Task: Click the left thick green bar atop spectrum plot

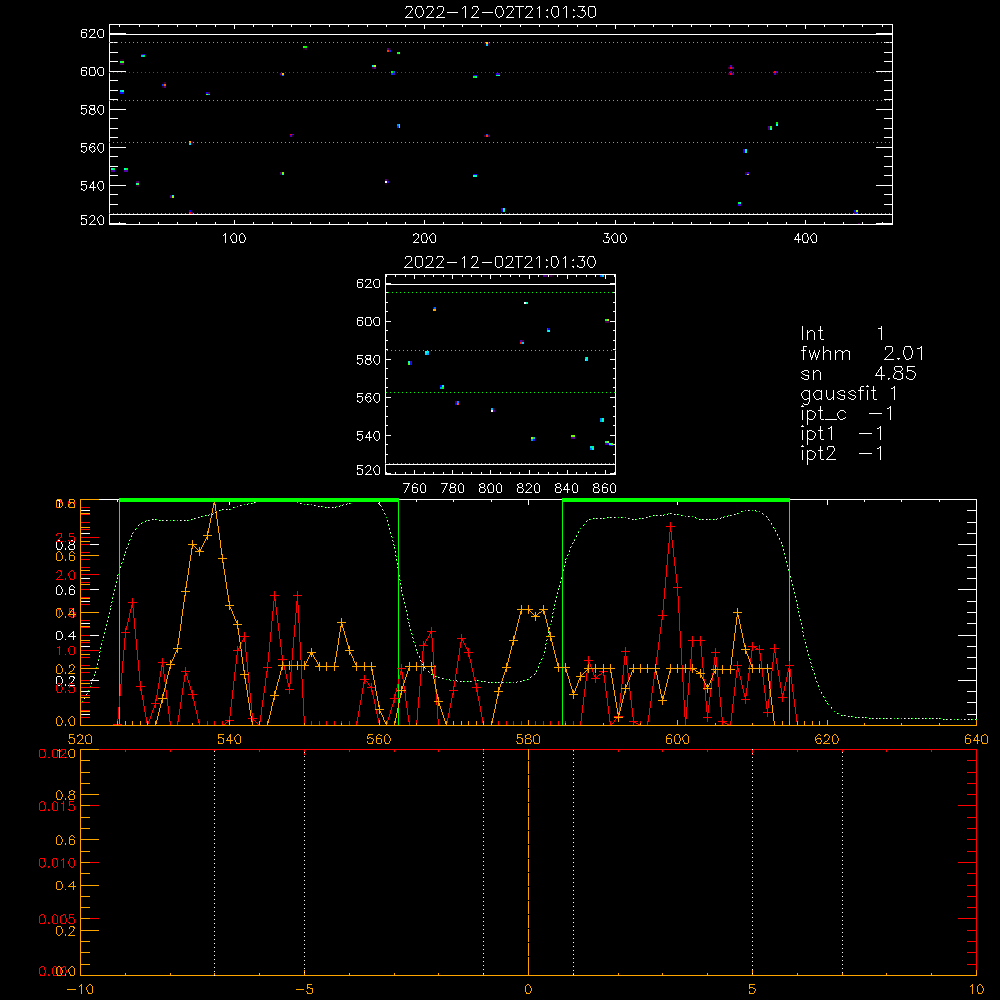Action: [x=259, y=500]
